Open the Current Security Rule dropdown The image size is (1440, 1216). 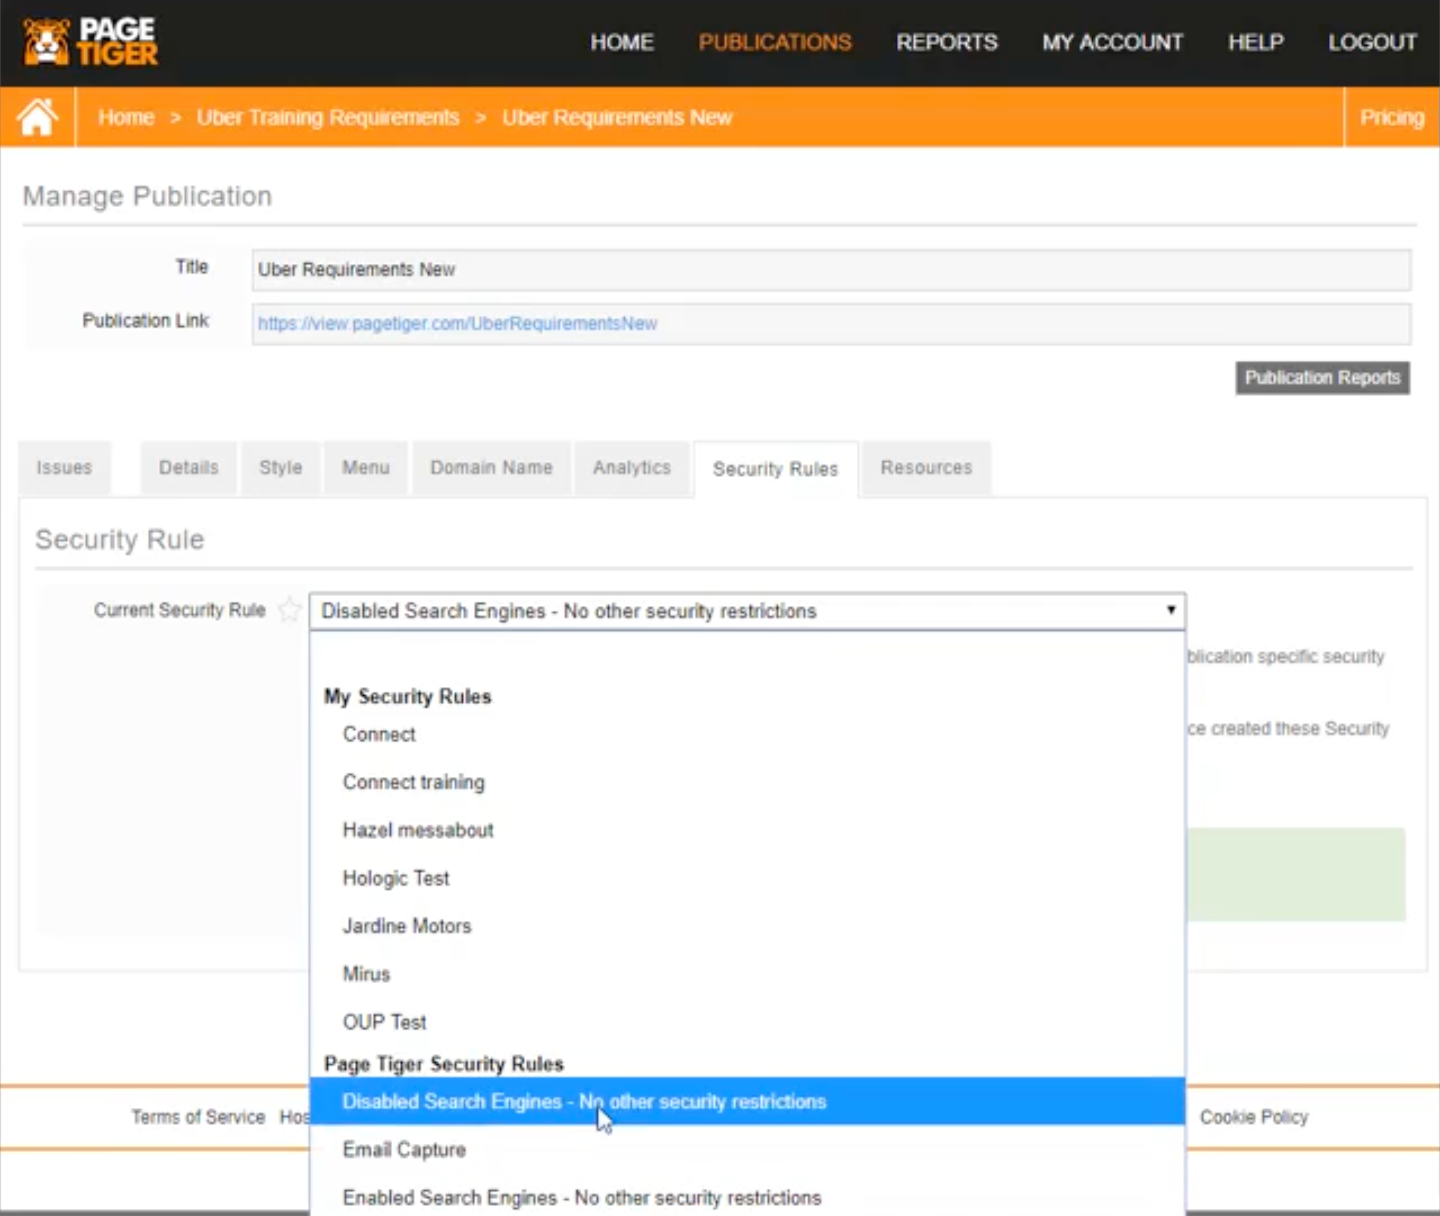(747, 611)
